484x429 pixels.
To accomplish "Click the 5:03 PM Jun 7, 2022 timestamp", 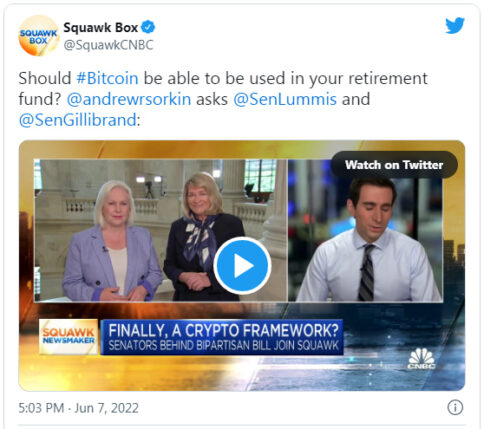I will pos(78,408).
